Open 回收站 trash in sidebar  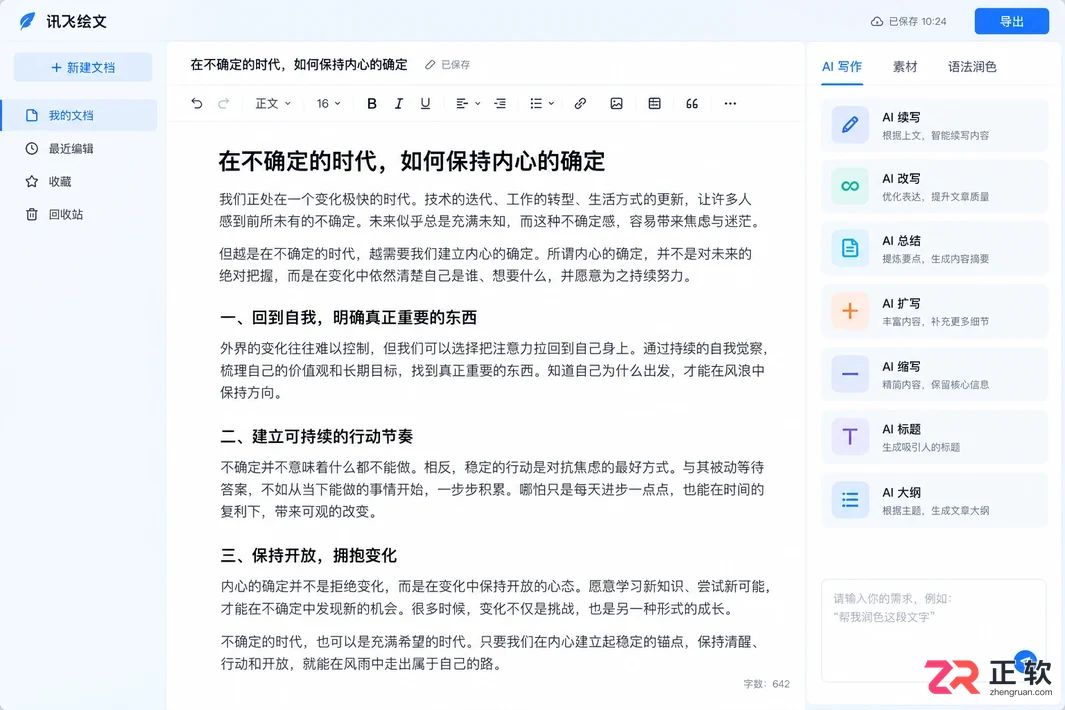tap(79, 214)
